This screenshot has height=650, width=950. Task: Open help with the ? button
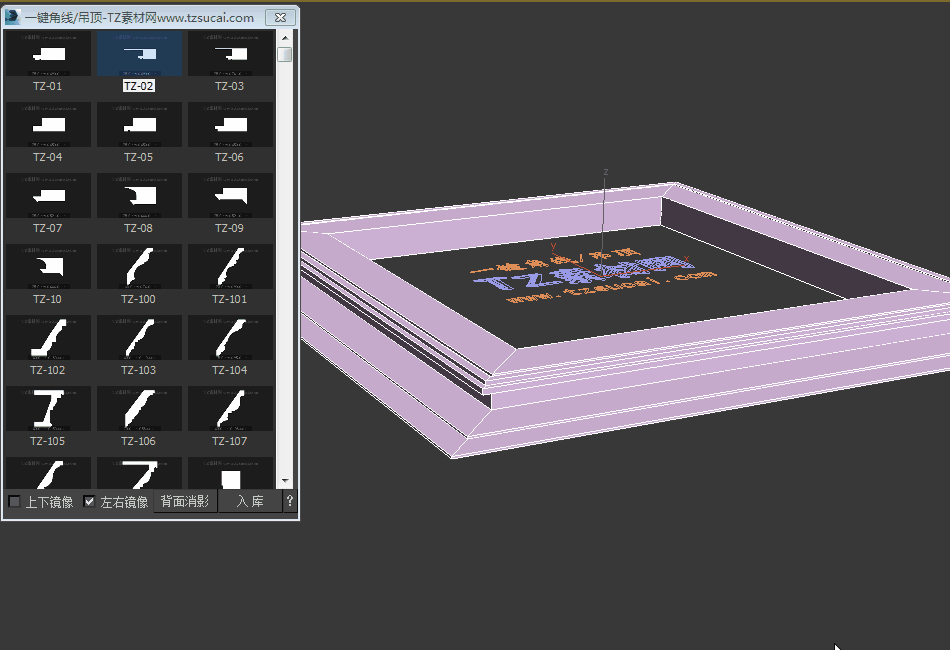coord(290,502)
